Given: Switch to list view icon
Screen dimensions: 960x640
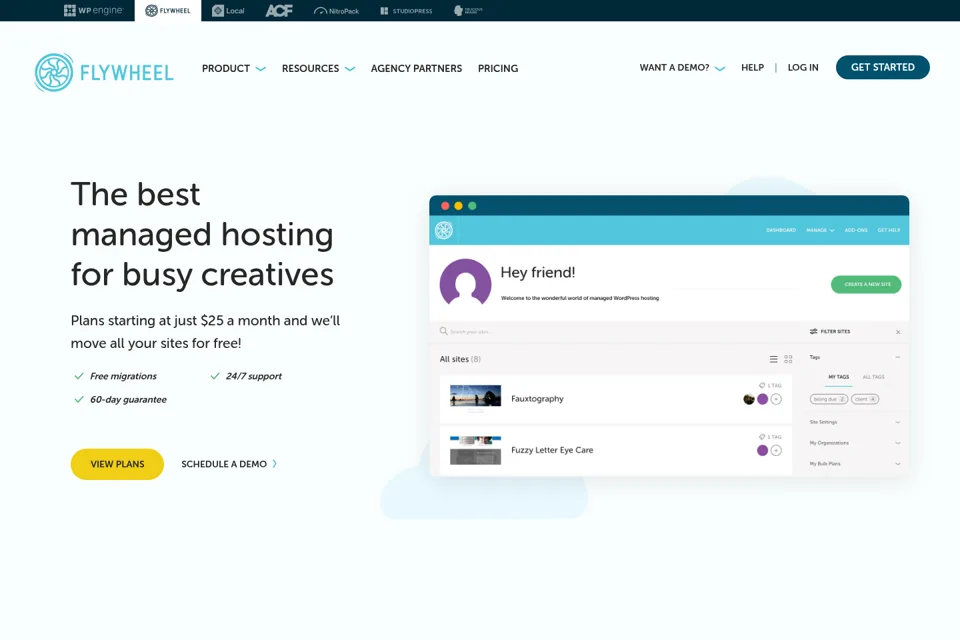Looking at the screenshot, I should click(773, 360).
